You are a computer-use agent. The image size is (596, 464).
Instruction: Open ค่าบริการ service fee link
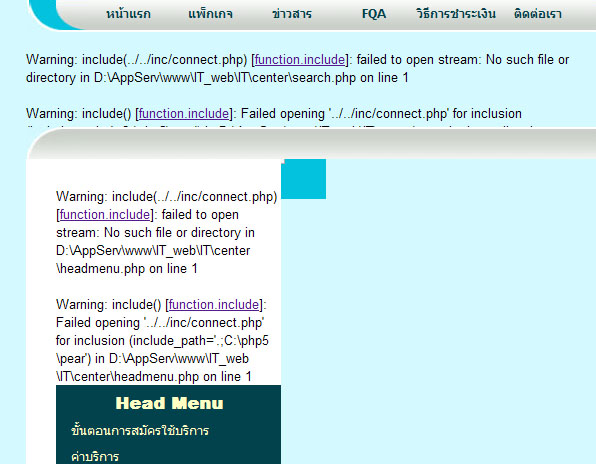(95, 456)
